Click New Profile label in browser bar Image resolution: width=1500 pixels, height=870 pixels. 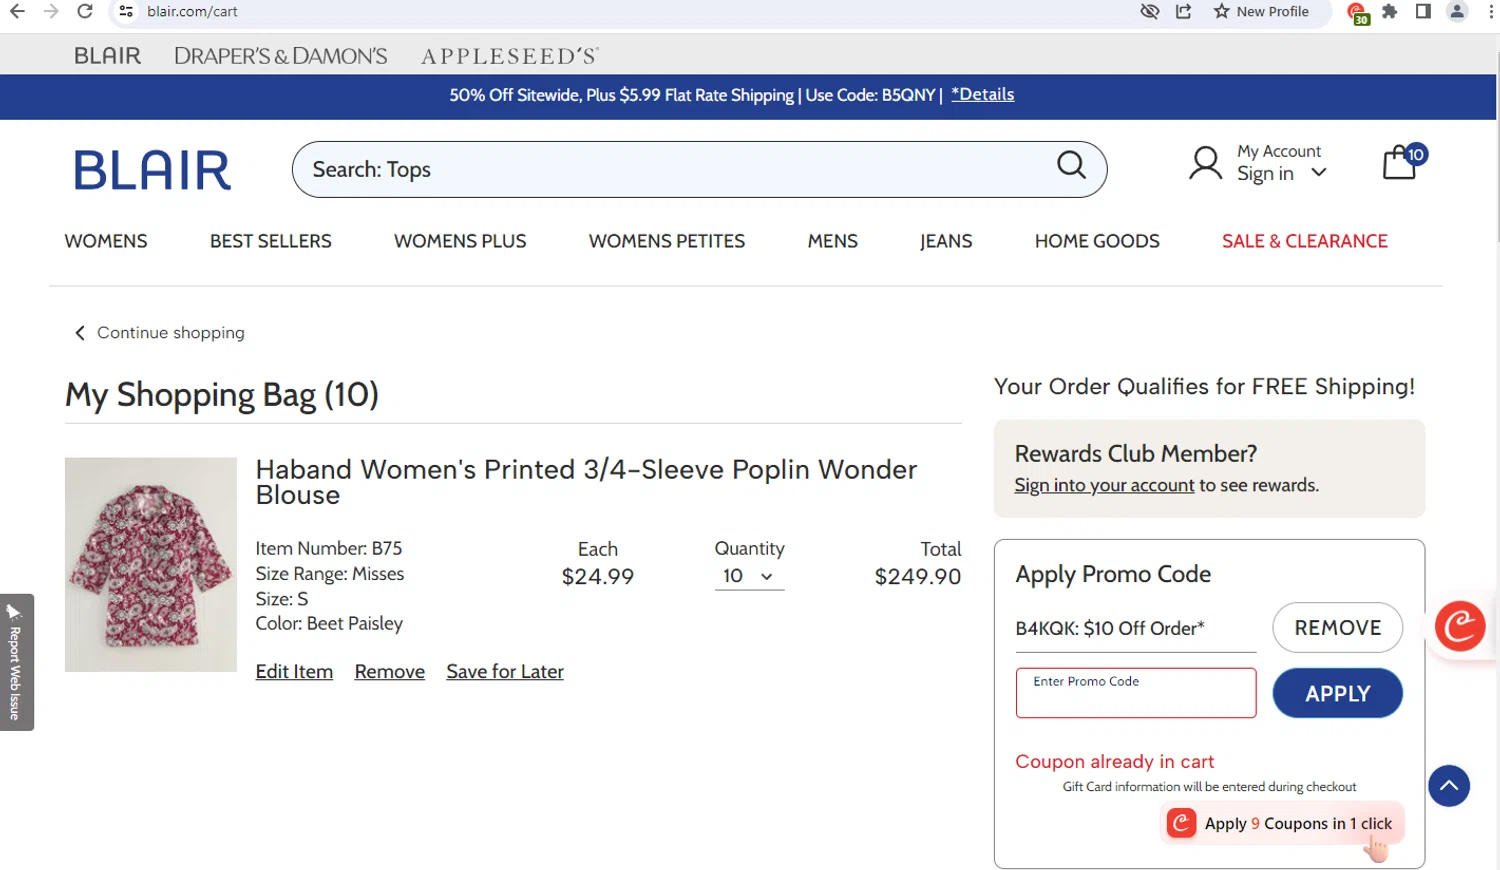[x=1272, y=11]
